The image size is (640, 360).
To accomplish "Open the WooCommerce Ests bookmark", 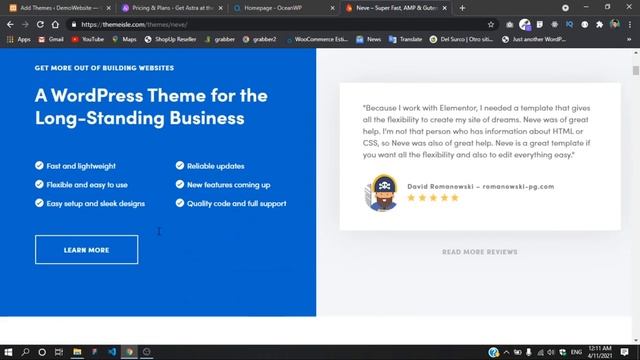I will (x=317, y=39).
